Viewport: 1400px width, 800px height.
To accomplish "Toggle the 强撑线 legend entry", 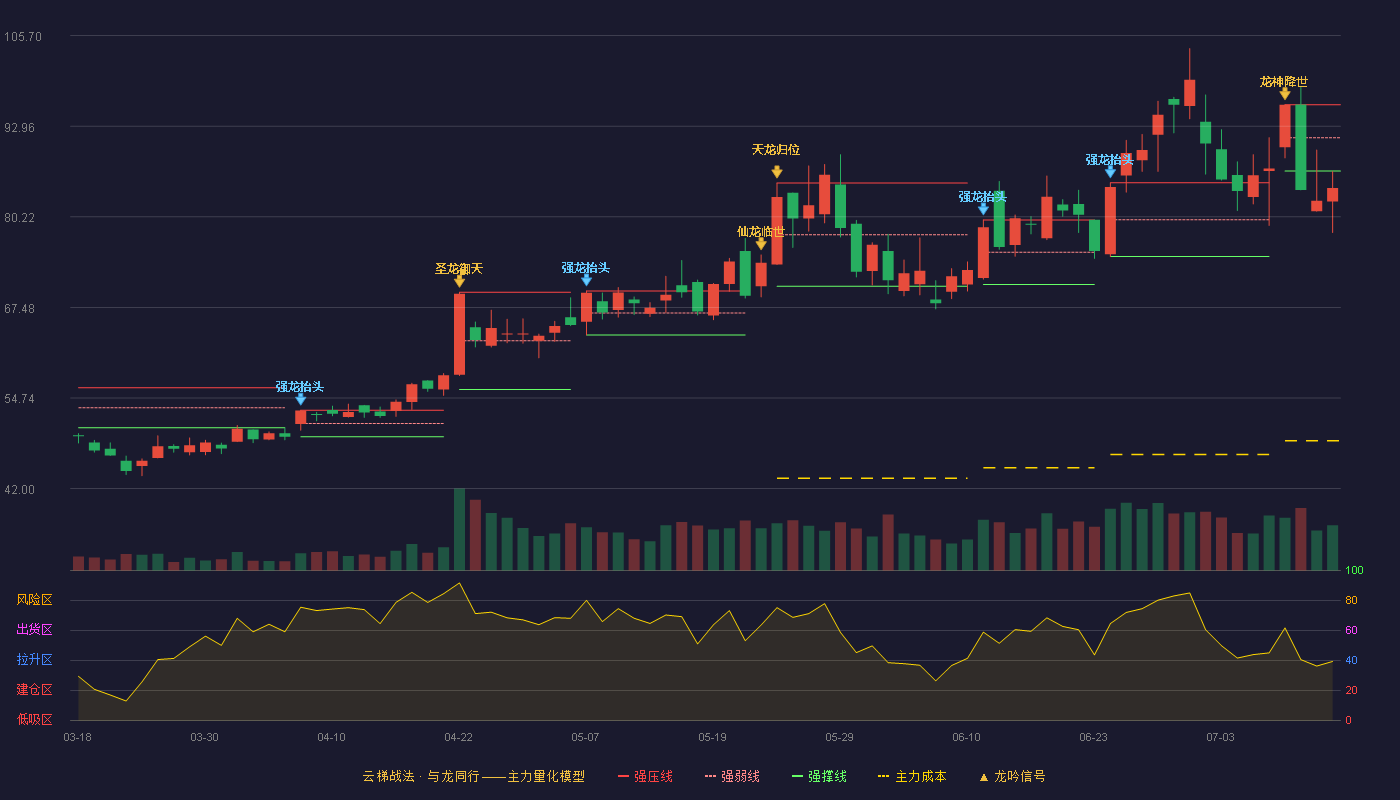I will click(819, 776).
